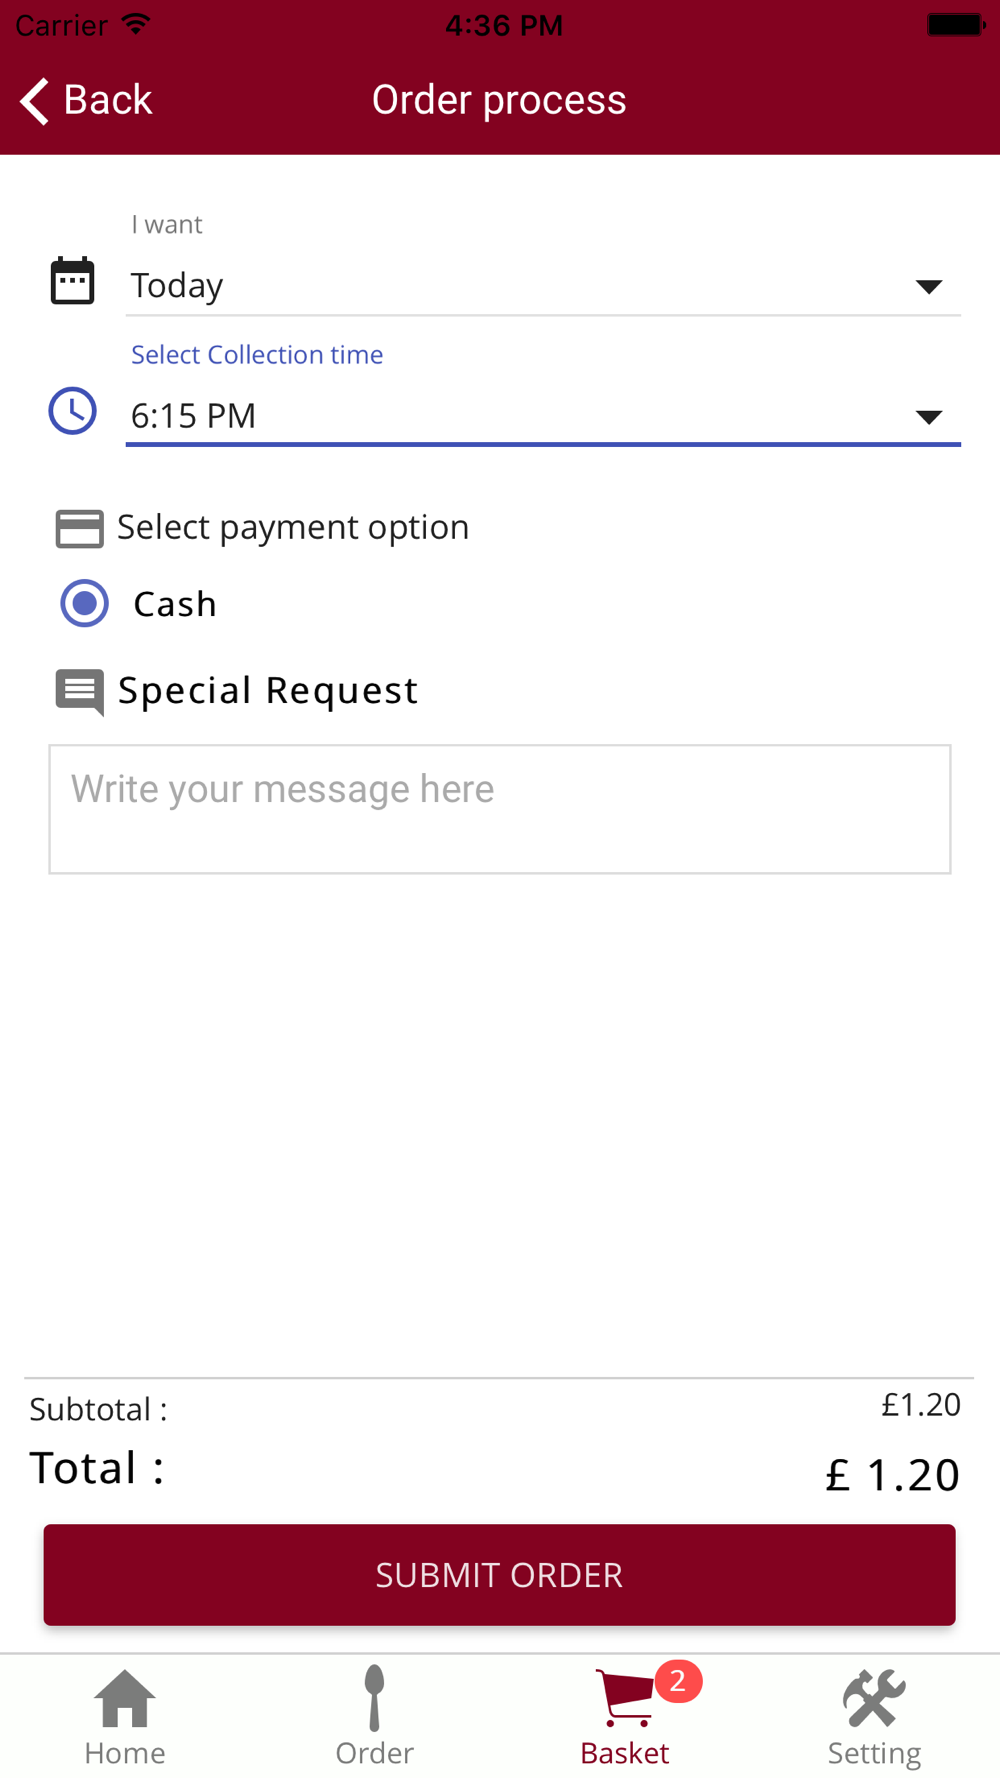This screenshot has width=1000, height=1778.
Task: Expand the 6:15 PM time dropdown arrow
Action: click(x=929, y=417)
